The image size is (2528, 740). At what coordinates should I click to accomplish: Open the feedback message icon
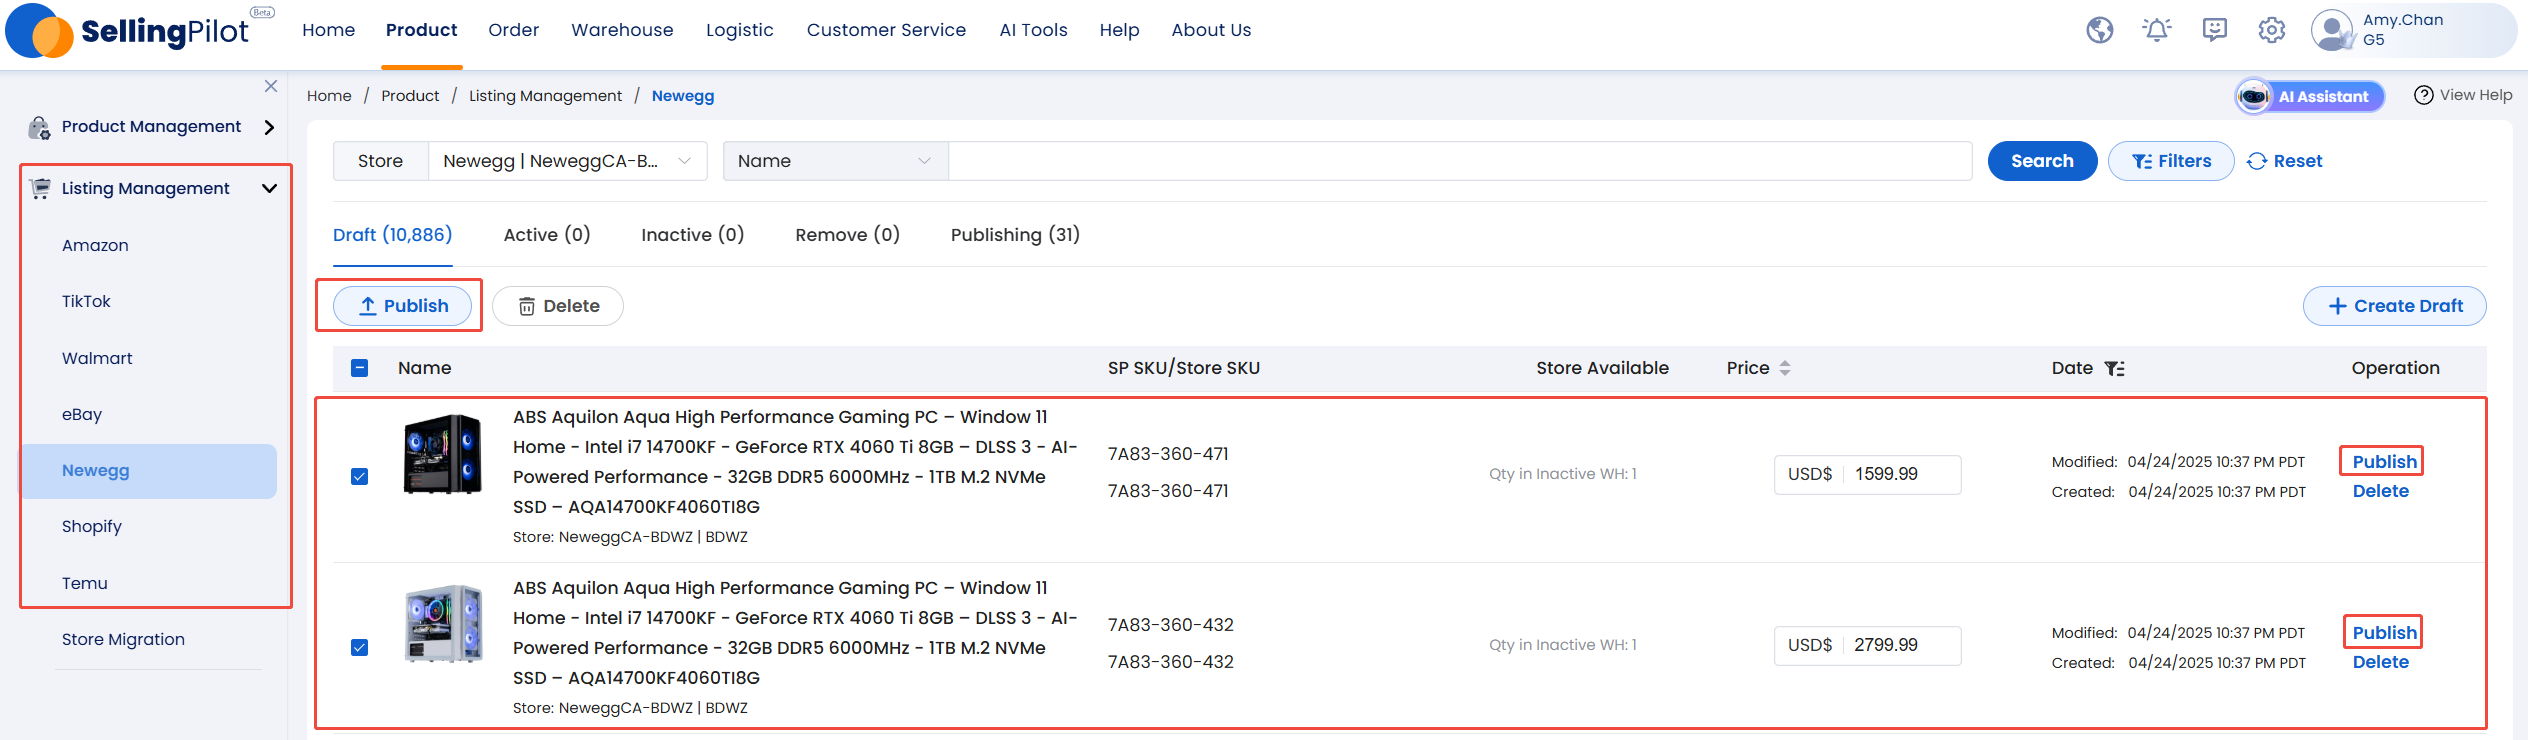(x=2215, y=30)
